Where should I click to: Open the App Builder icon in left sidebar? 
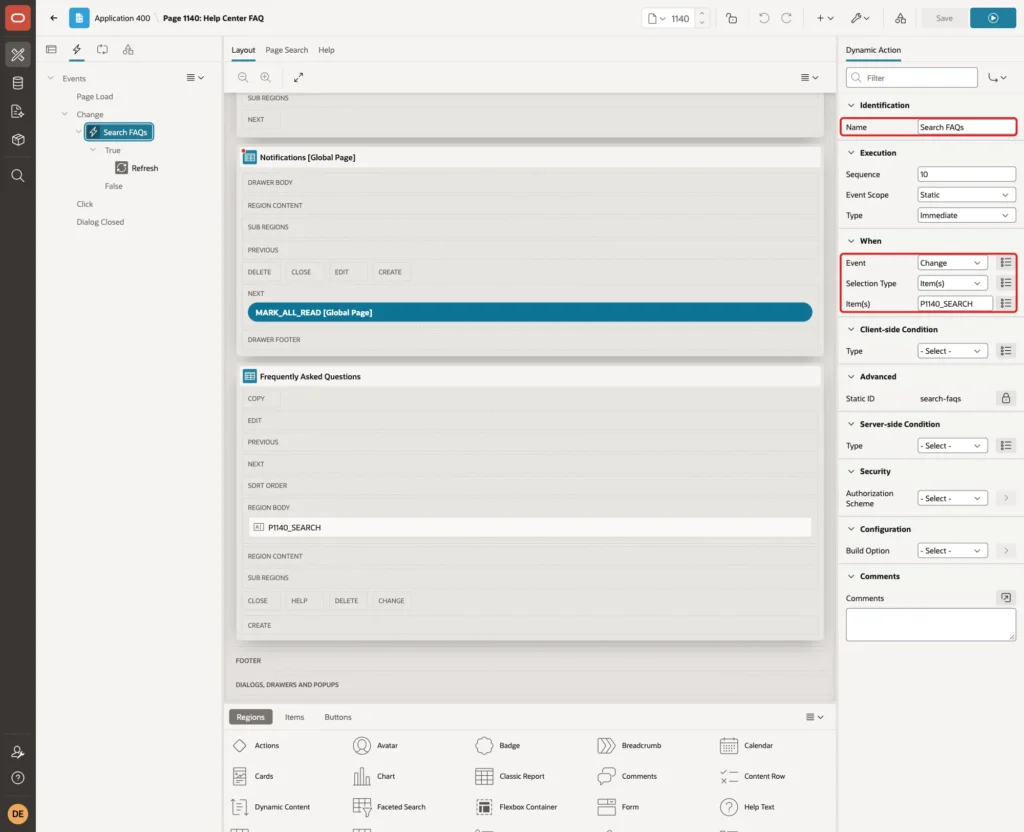point(18,55)
